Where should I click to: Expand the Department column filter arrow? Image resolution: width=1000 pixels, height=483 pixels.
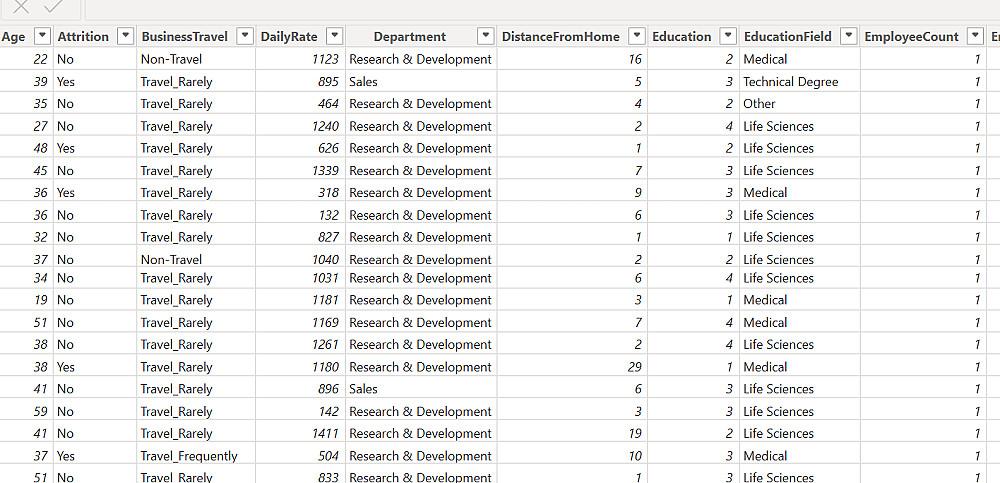point(485,37)
